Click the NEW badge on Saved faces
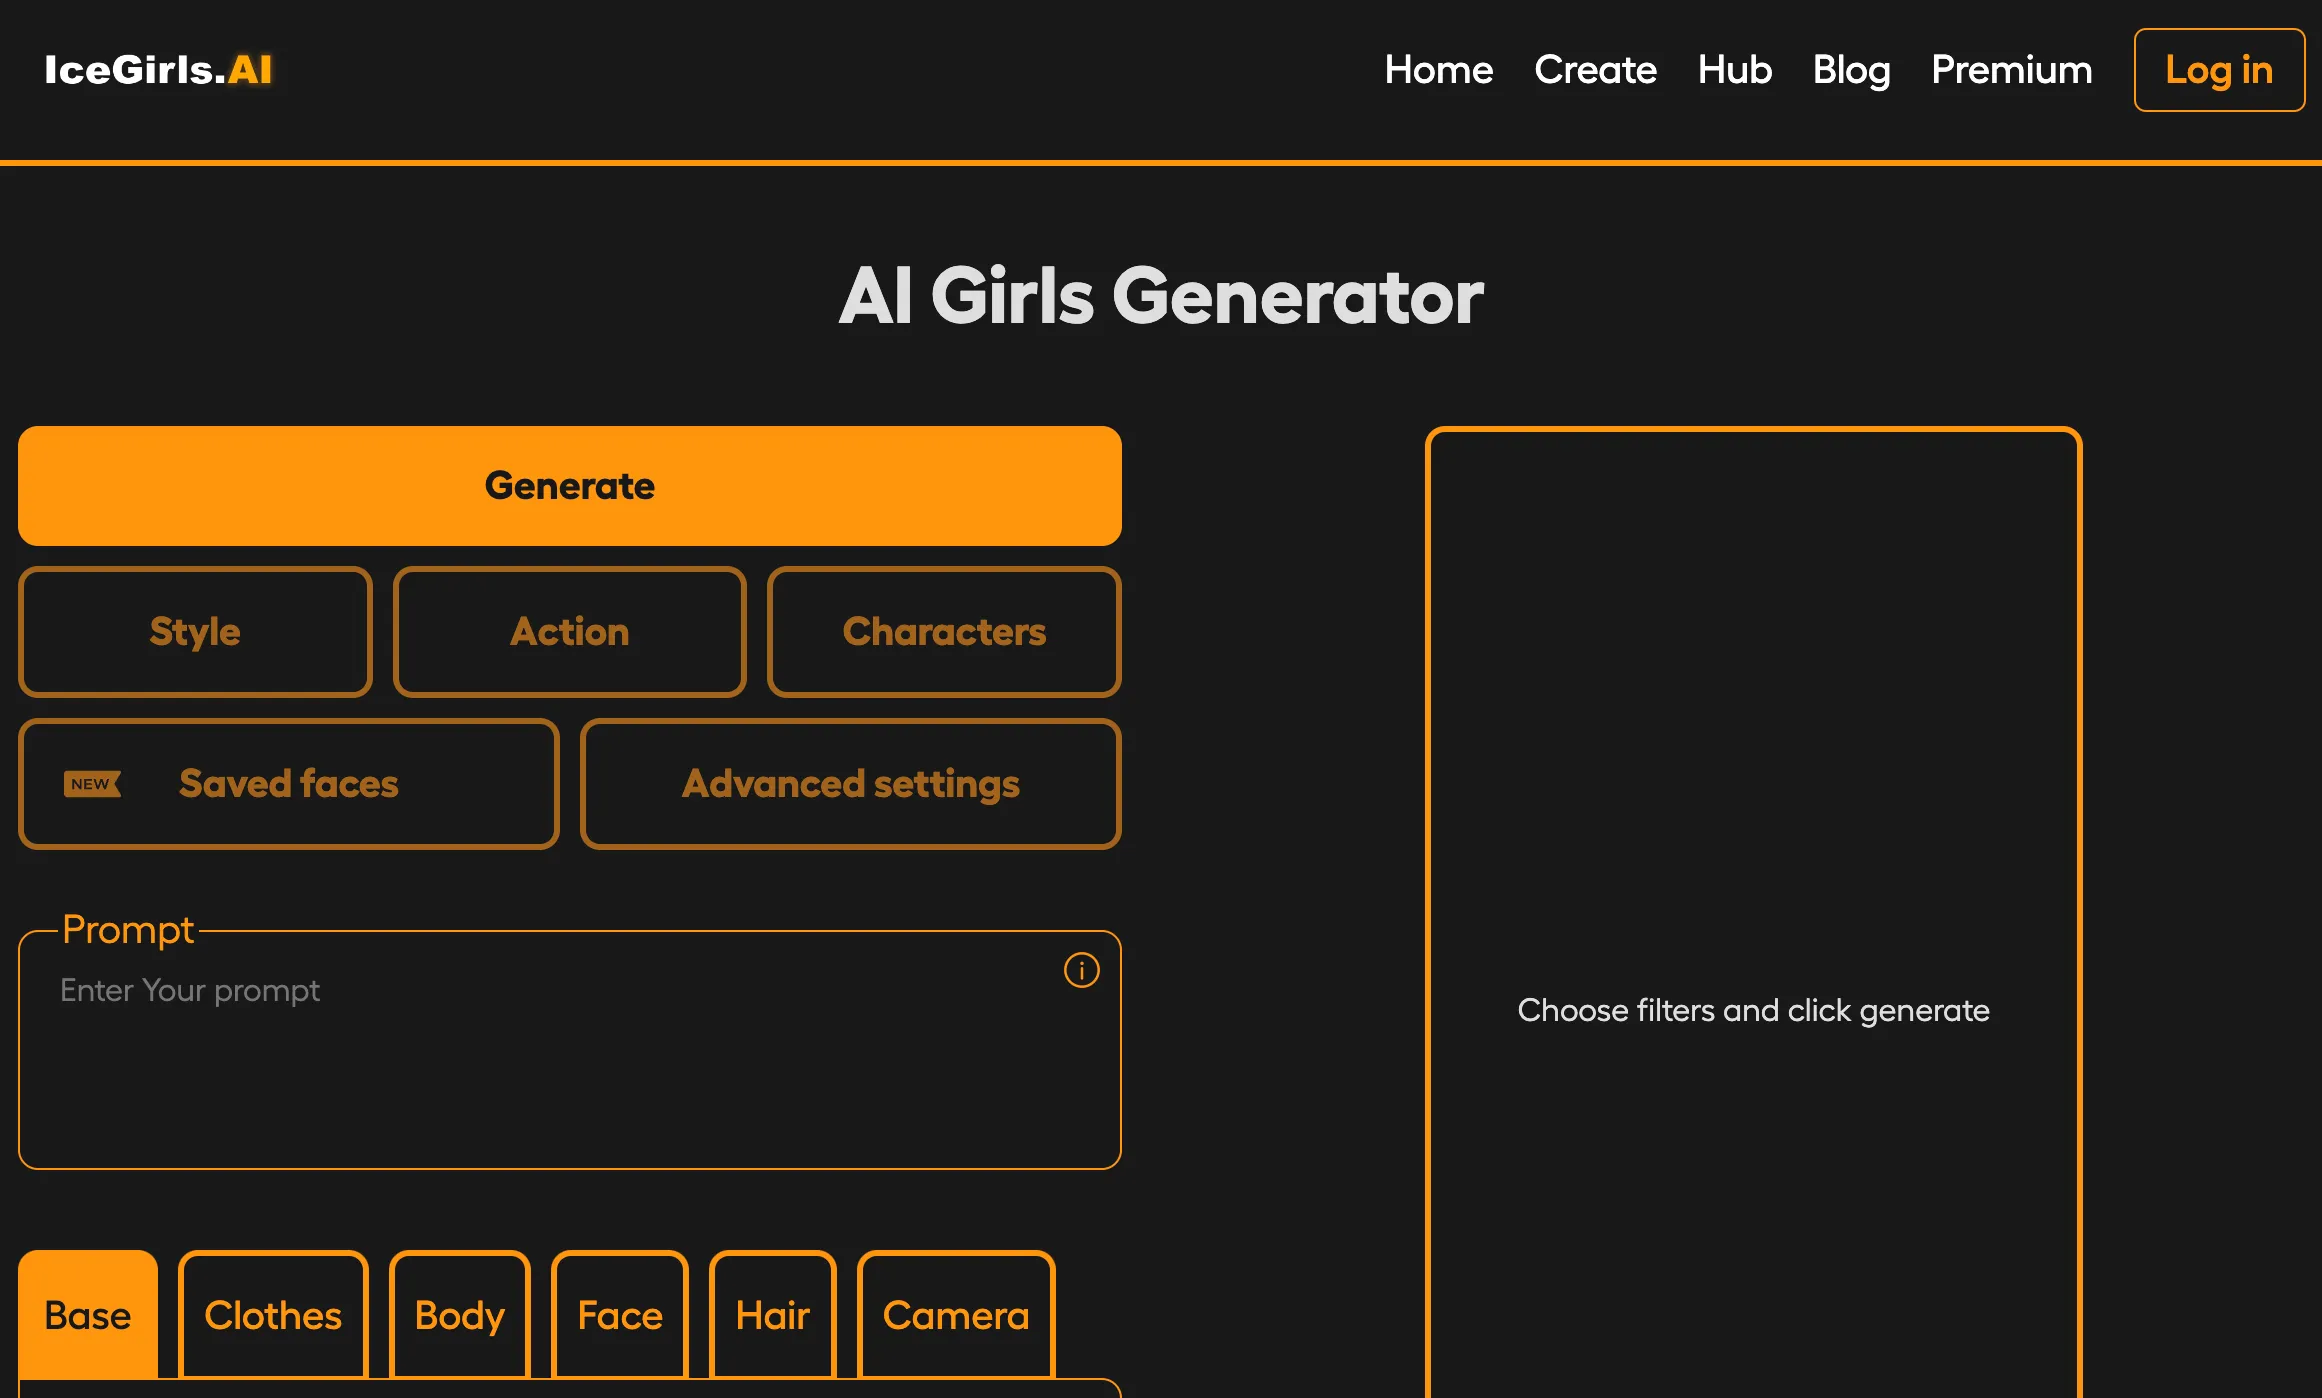 [x=92, y=784]
